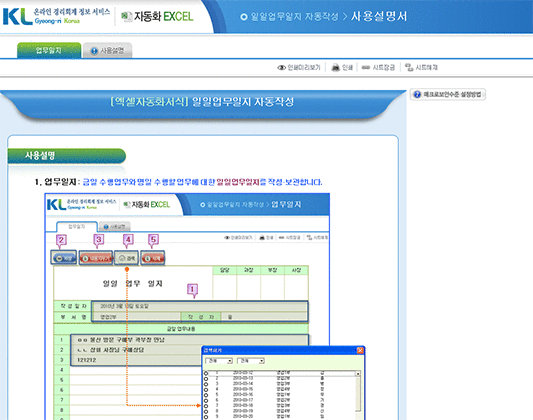The height and width of the screenshot is (420, 533).
Task: Click red 새로작성 button in guide image
Action: tap(96, 258)
